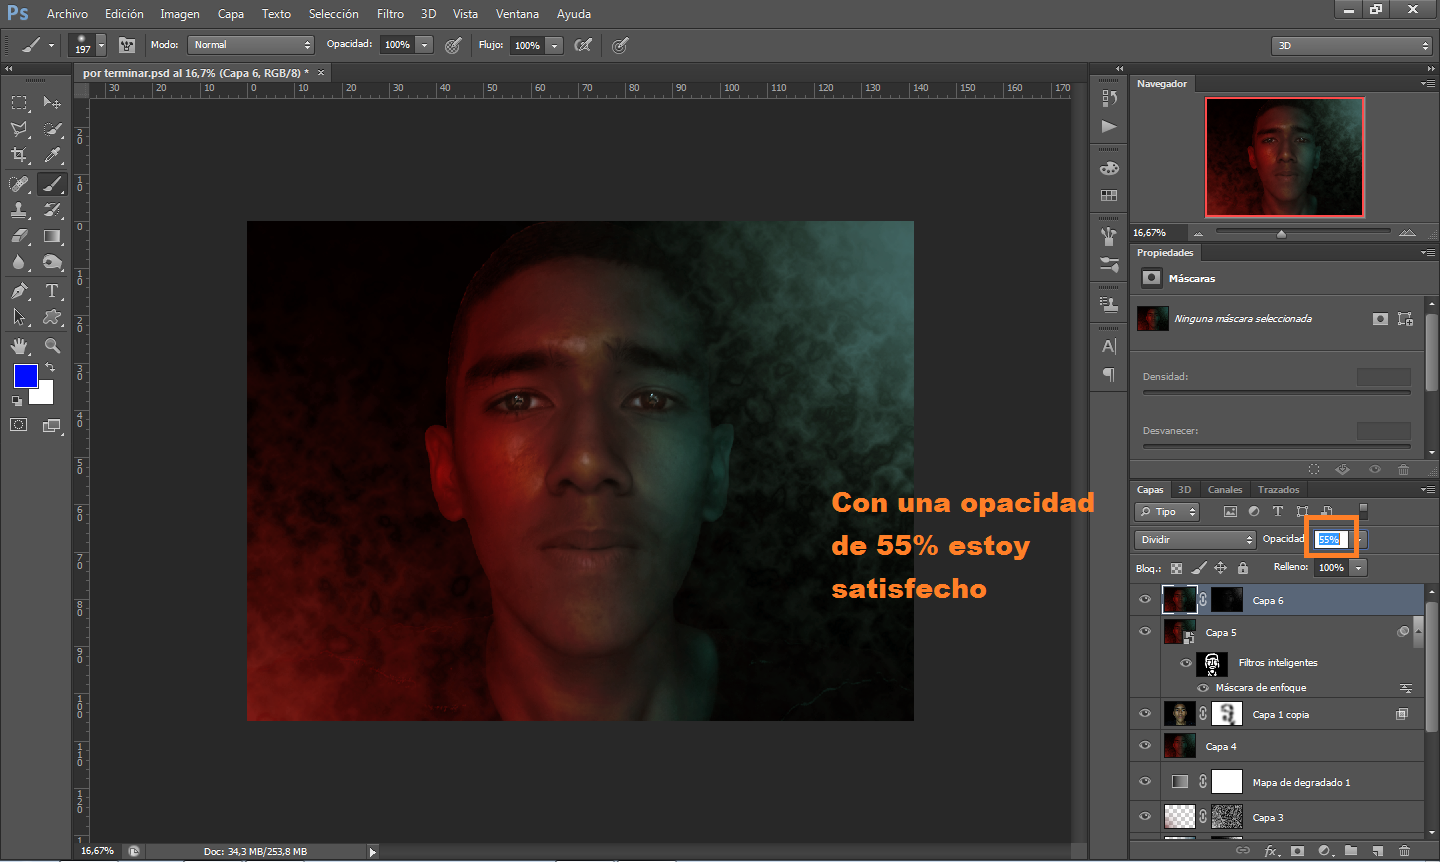Open blend mode dropdown Dividir
Viewport: 1440px width, 862px height.
(x=1195, y=540)
